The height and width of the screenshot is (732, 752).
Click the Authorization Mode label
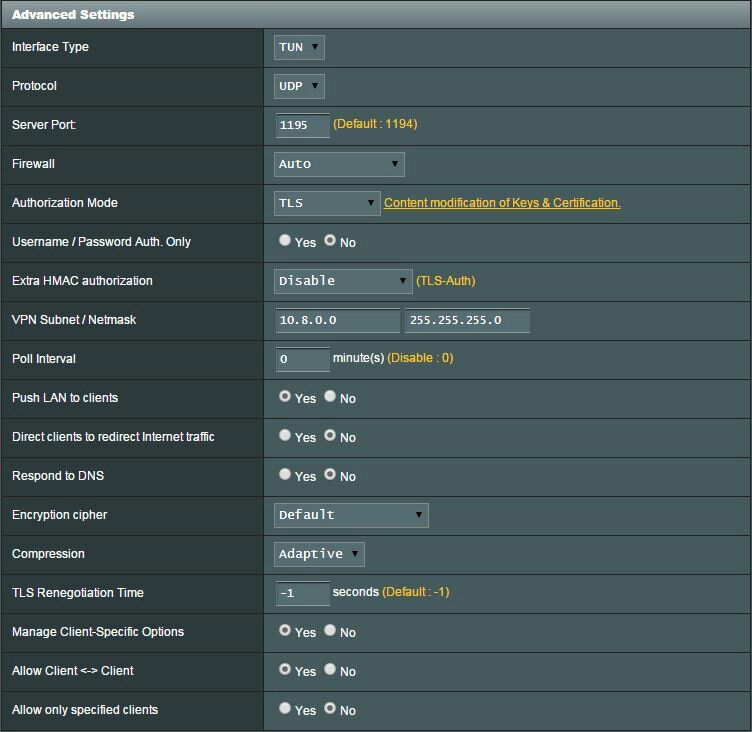pyautogui.click(x=65, y=202)
